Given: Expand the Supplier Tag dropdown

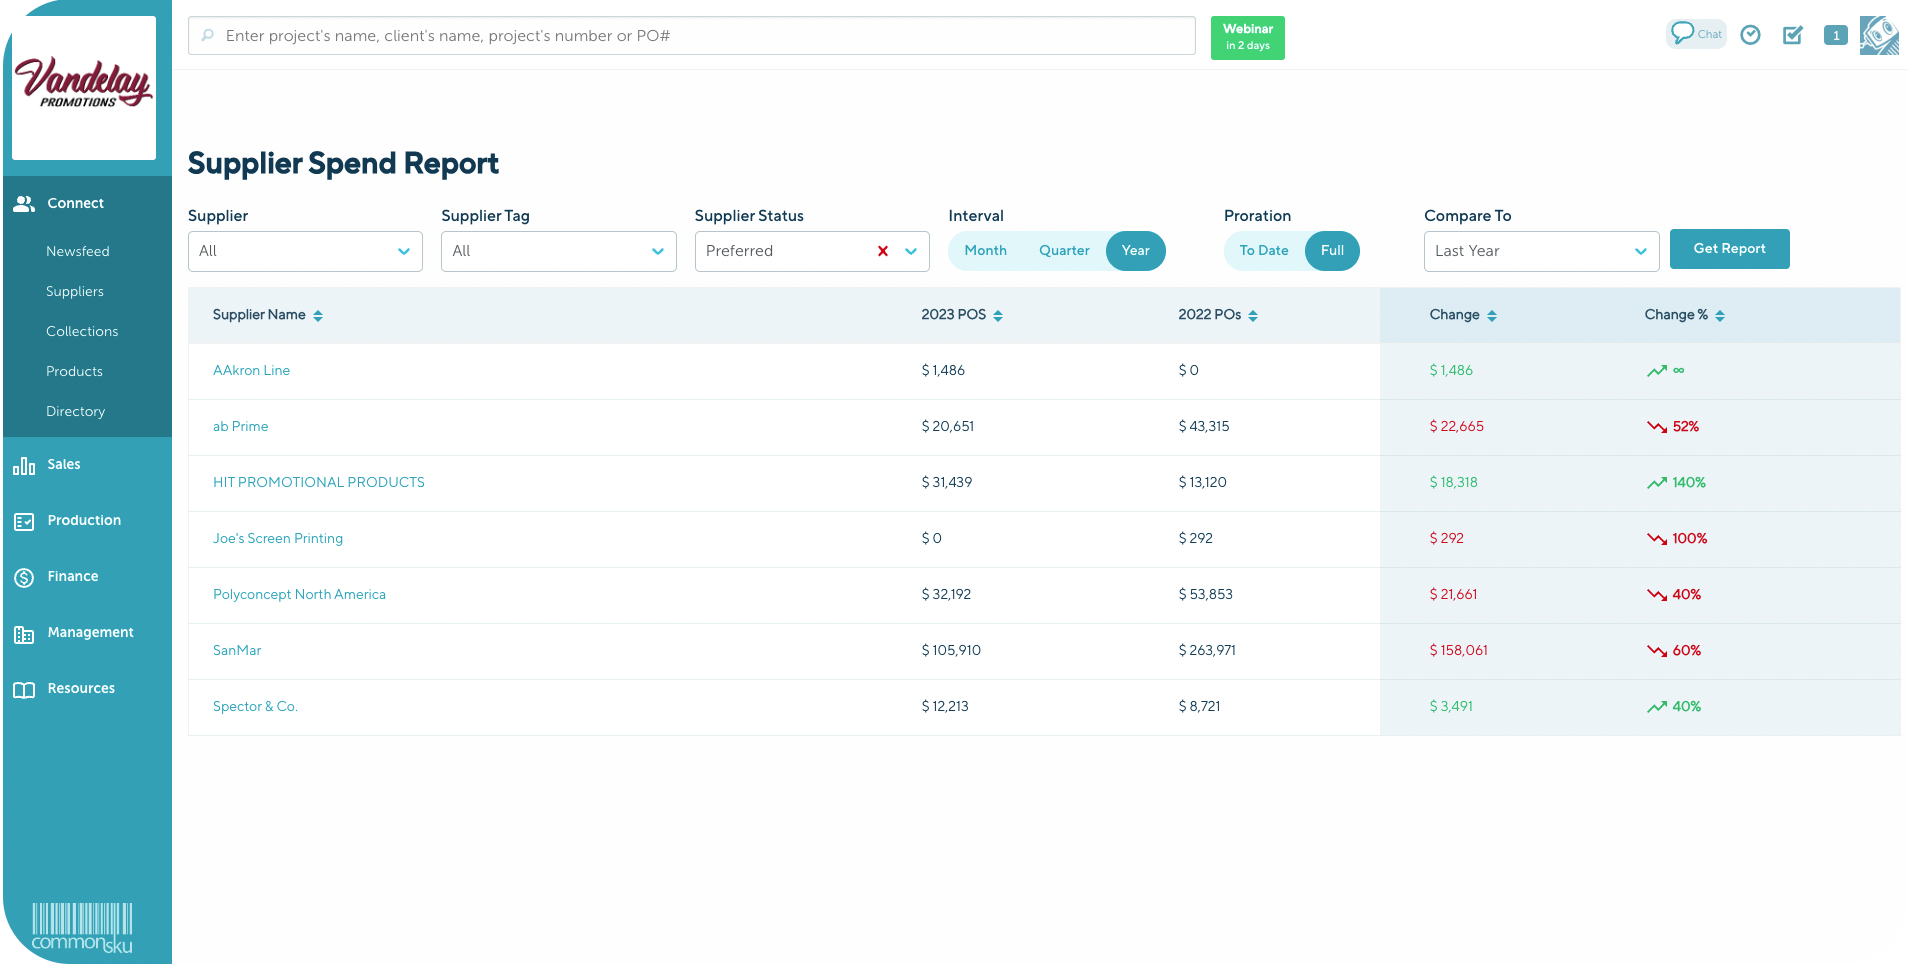Looking at the screenshot, I should [x=558, y=251].
